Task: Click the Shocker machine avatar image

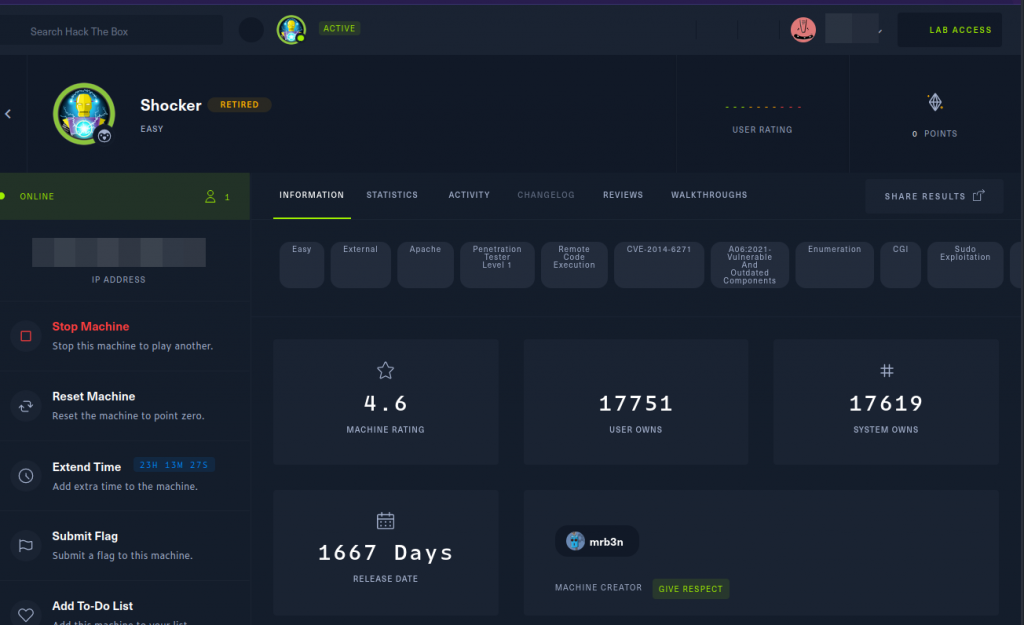Action: tap(83, 114)
